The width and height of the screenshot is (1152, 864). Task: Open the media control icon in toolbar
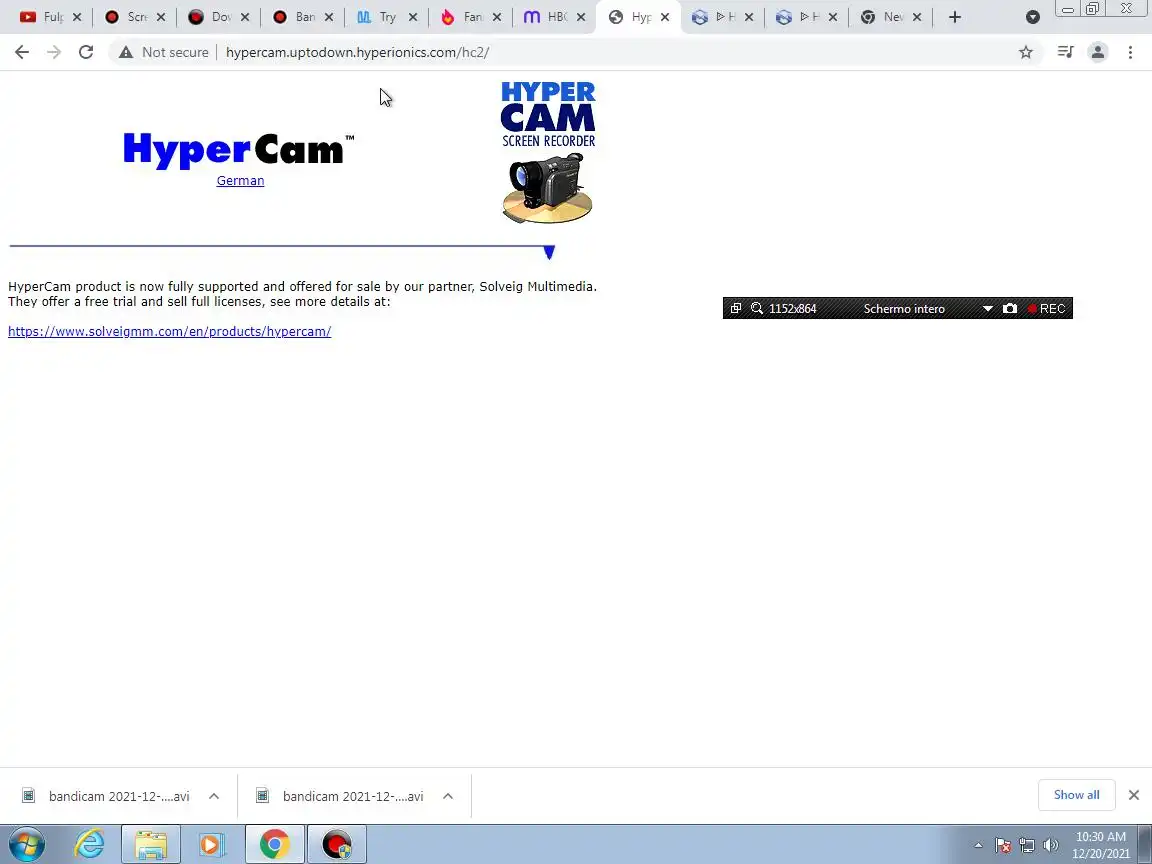(1065, 52)
